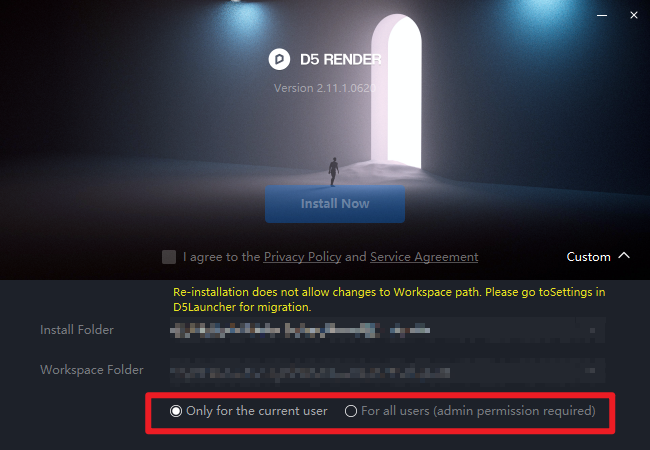Start setup with Install Now button

(335, 204)
